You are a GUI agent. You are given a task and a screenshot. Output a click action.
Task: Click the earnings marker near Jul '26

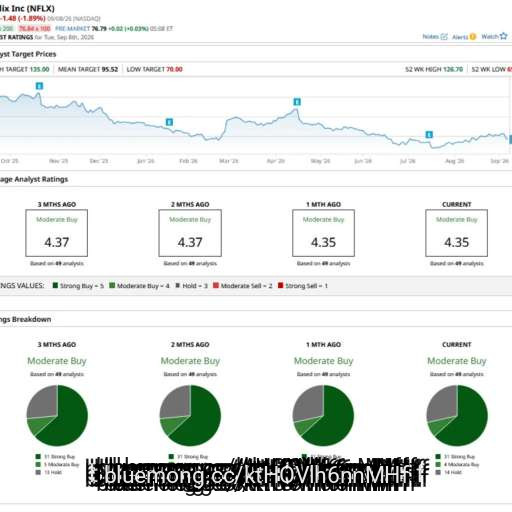click(x=429, y=135)
